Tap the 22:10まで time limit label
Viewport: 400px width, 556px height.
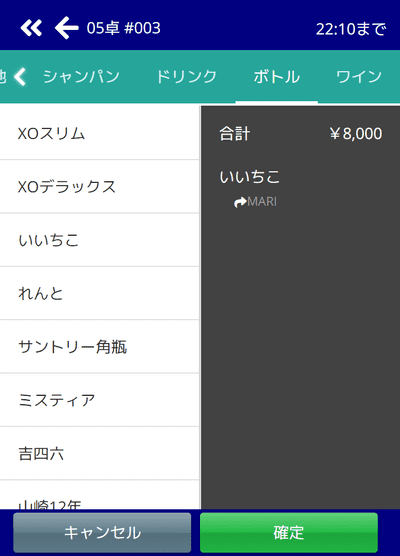point(350,29)
